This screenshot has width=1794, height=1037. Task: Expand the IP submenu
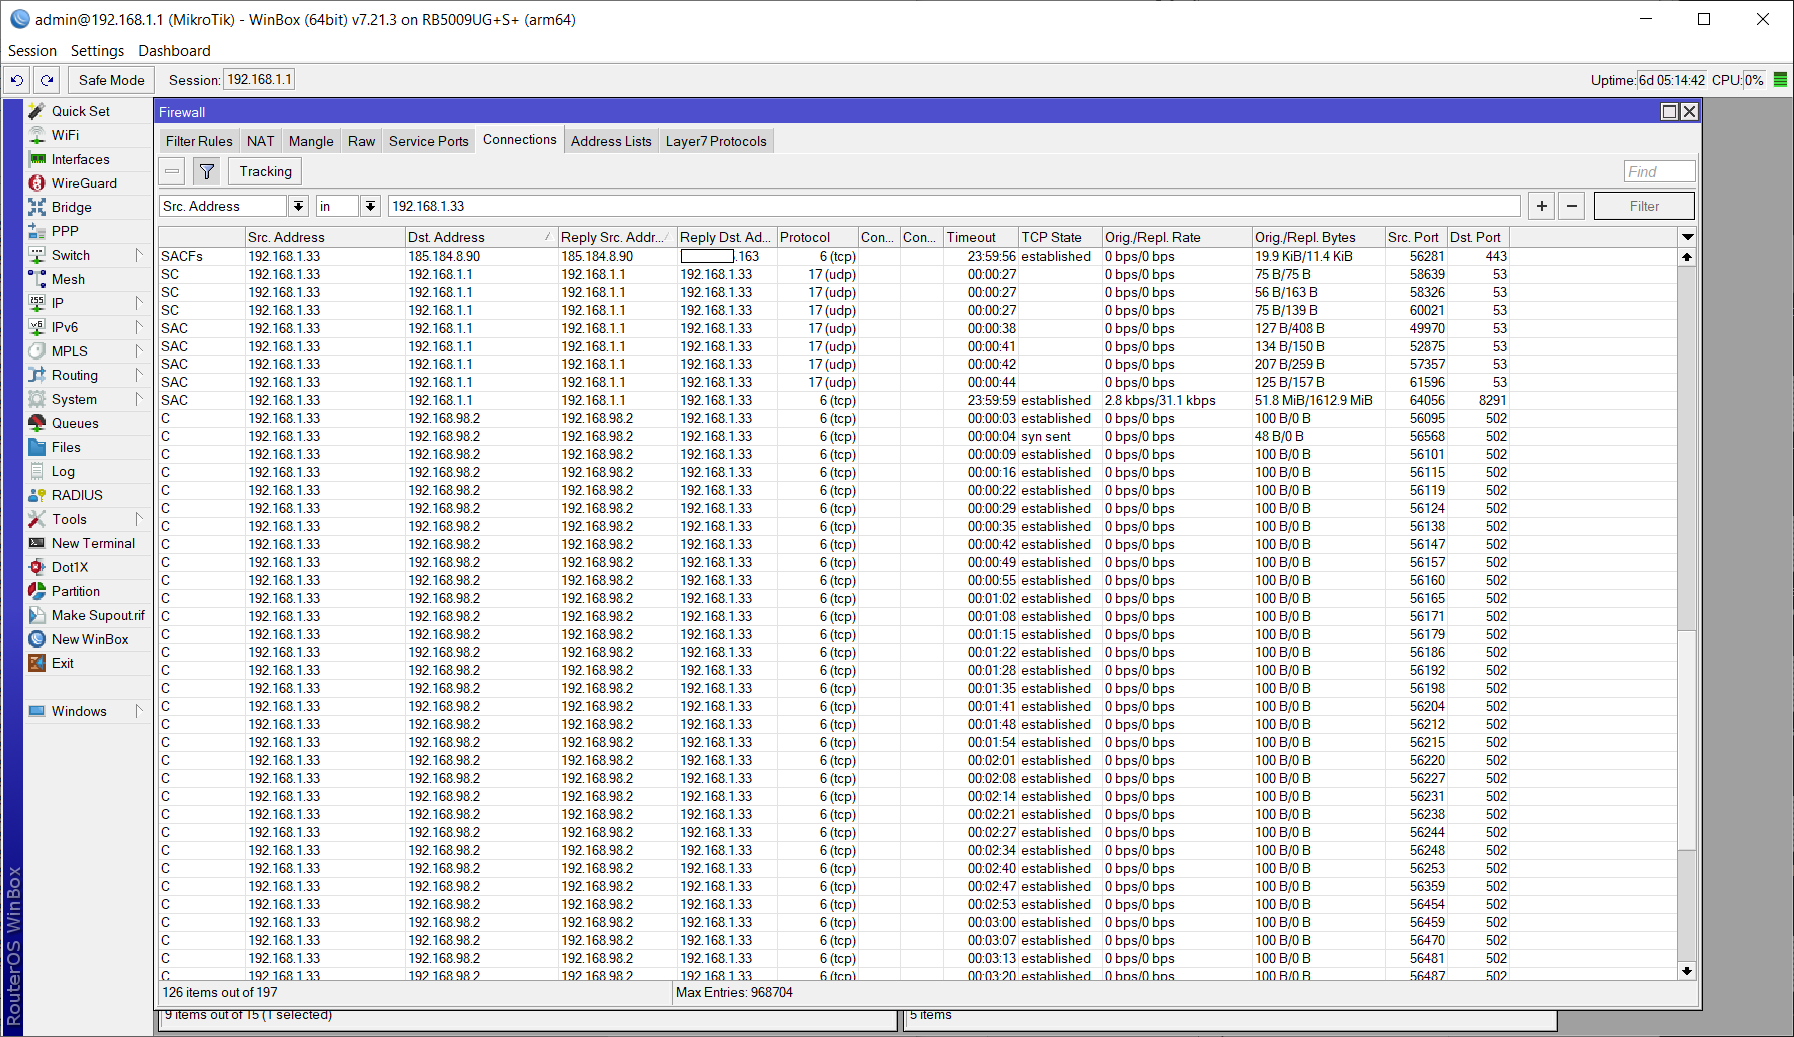[138, 303]
